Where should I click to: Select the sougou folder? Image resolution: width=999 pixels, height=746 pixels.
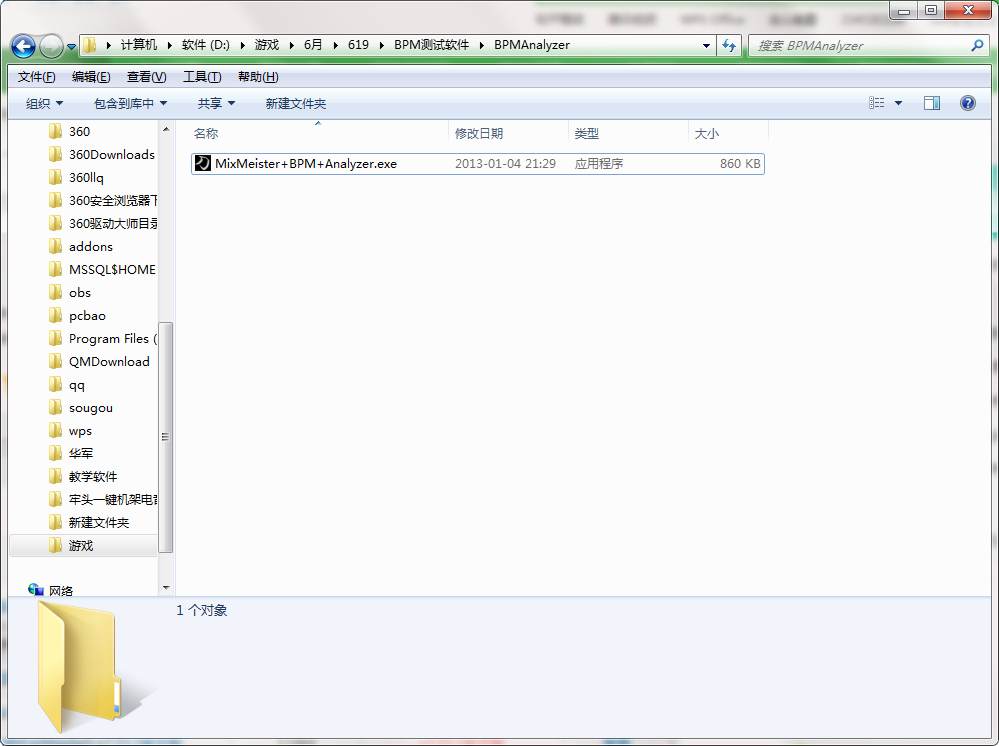click(90, 408)
